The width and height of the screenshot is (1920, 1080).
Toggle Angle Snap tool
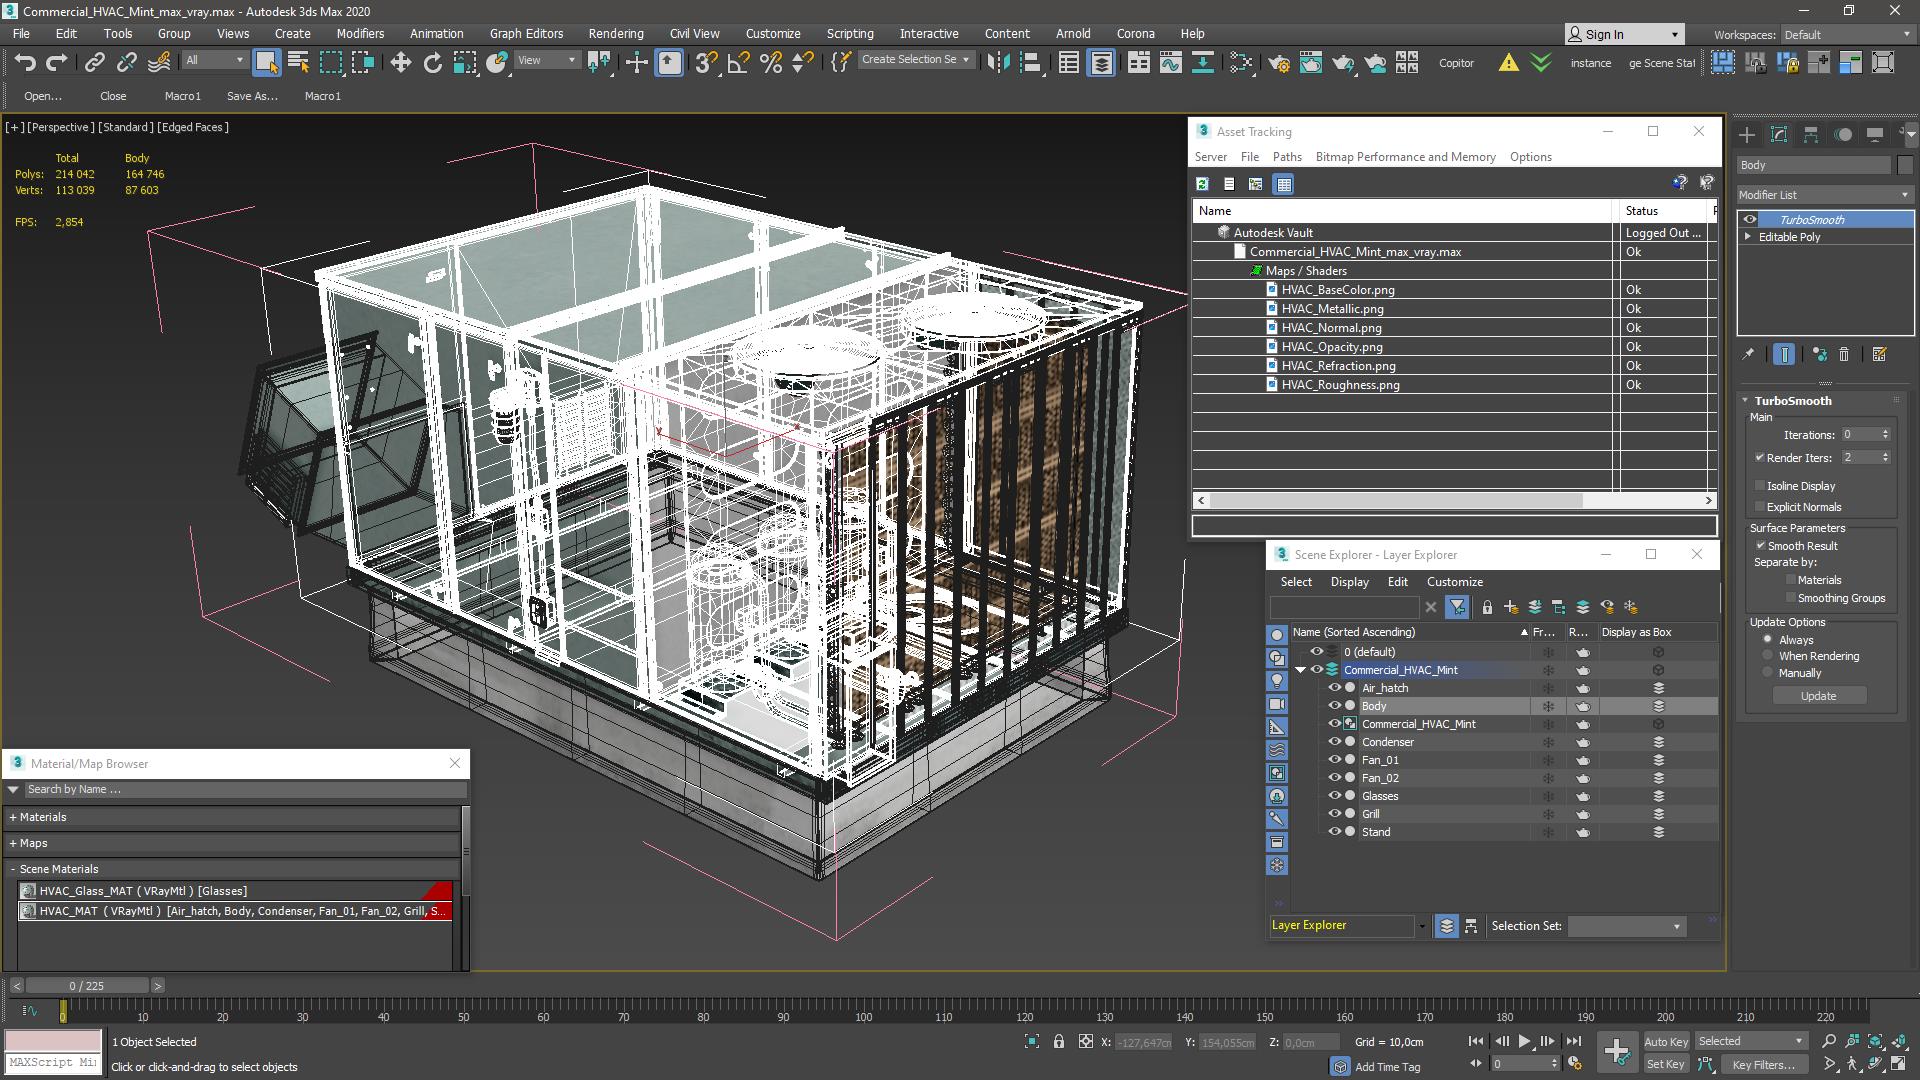(x=739, y=62)
